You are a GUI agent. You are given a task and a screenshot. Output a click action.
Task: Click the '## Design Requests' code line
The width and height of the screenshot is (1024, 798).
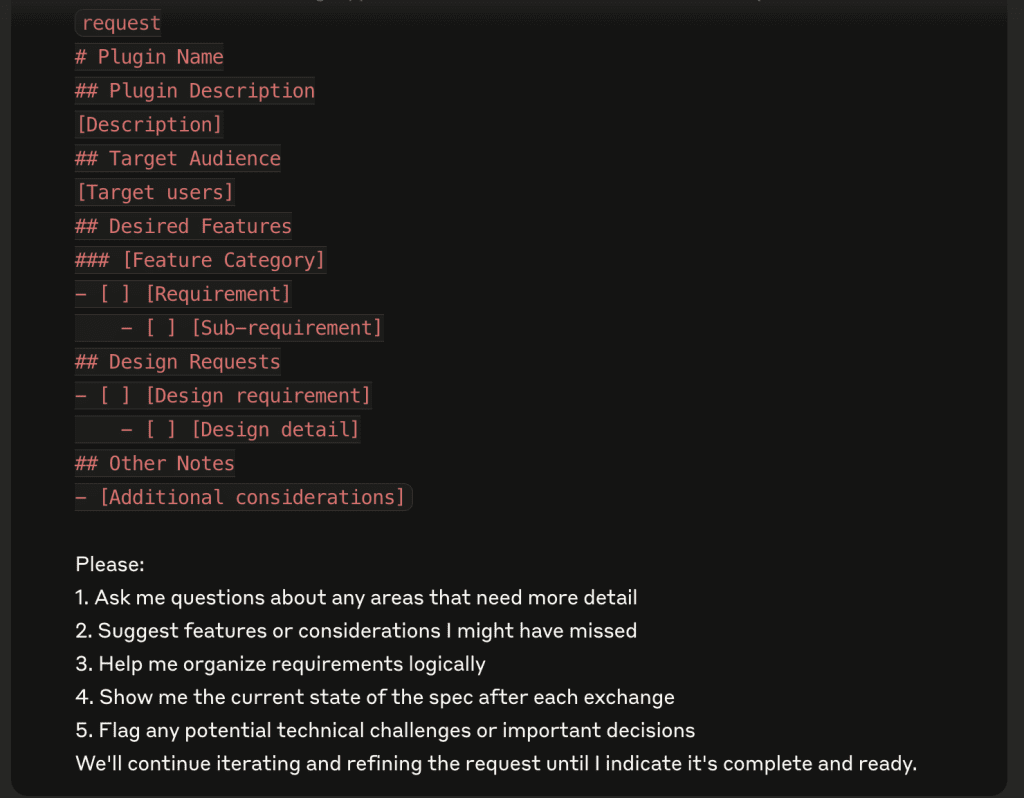pyautogui.click(x=178, y=362)
